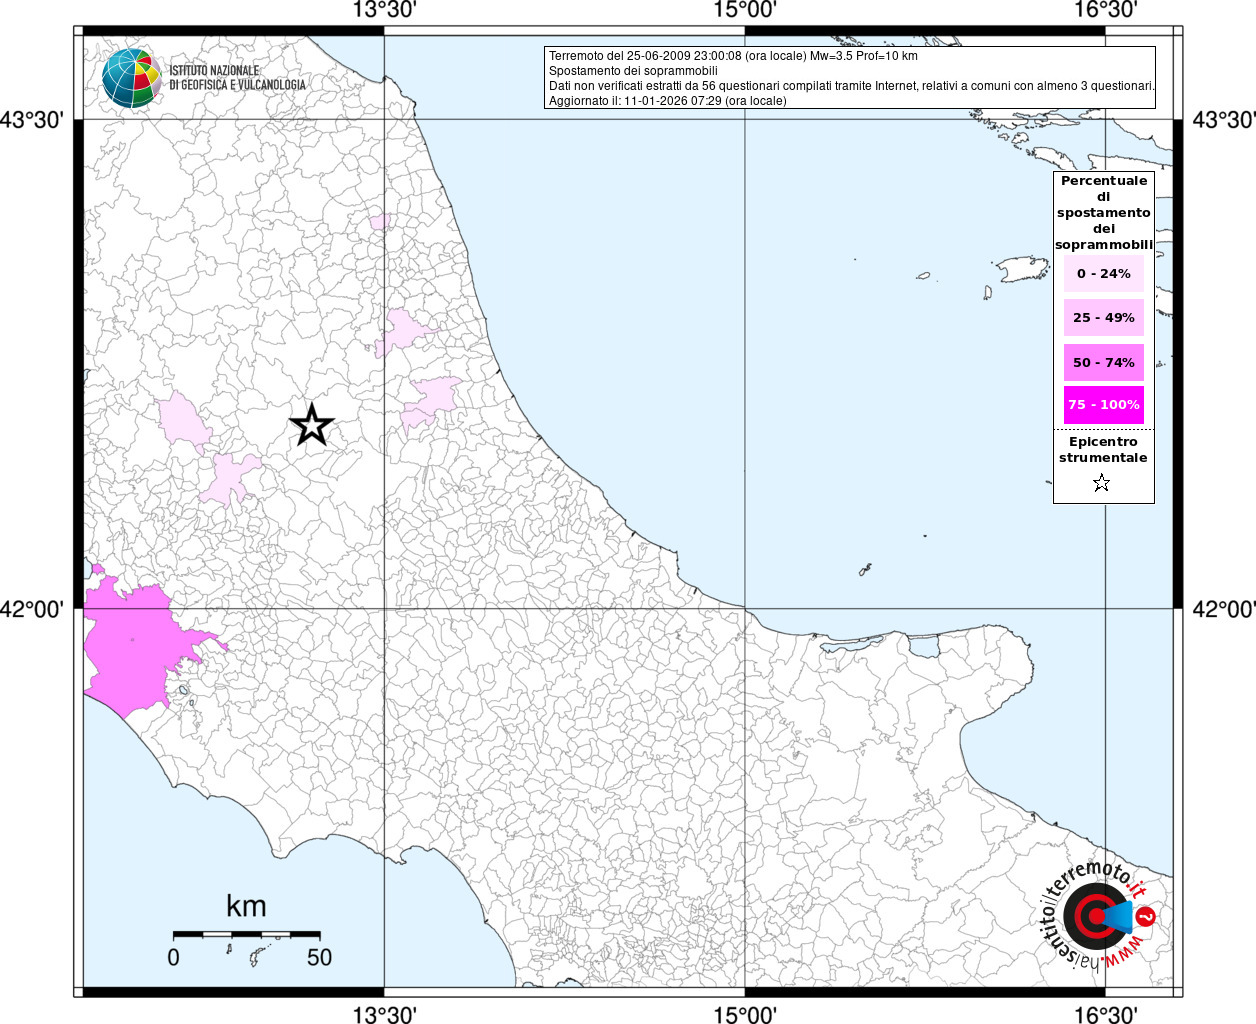Click the Epicentro strumentale legend label
This screenshot has height=1024, width=1256.
[x=1104, y=449]
